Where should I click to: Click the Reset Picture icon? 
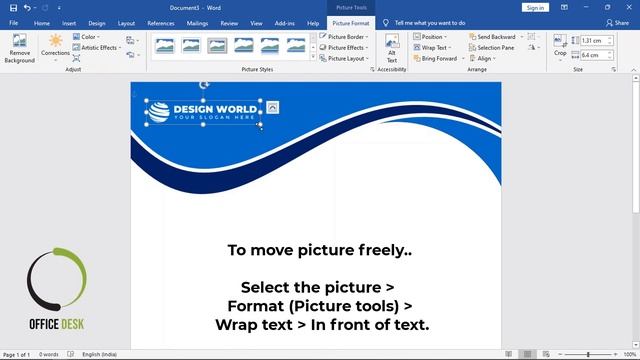tap(130, 55)
